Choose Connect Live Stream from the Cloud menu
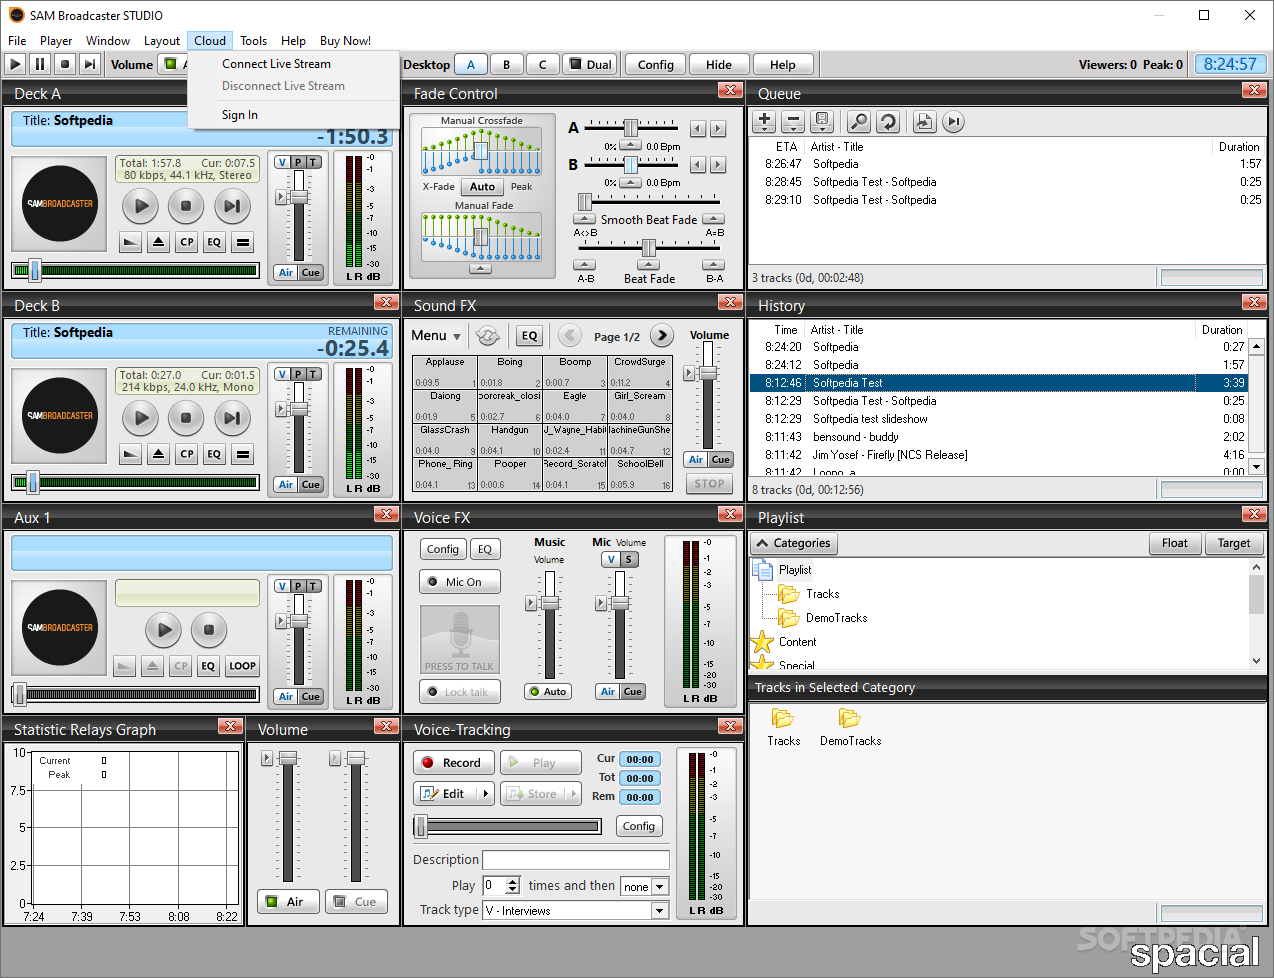 click(276, 64)
